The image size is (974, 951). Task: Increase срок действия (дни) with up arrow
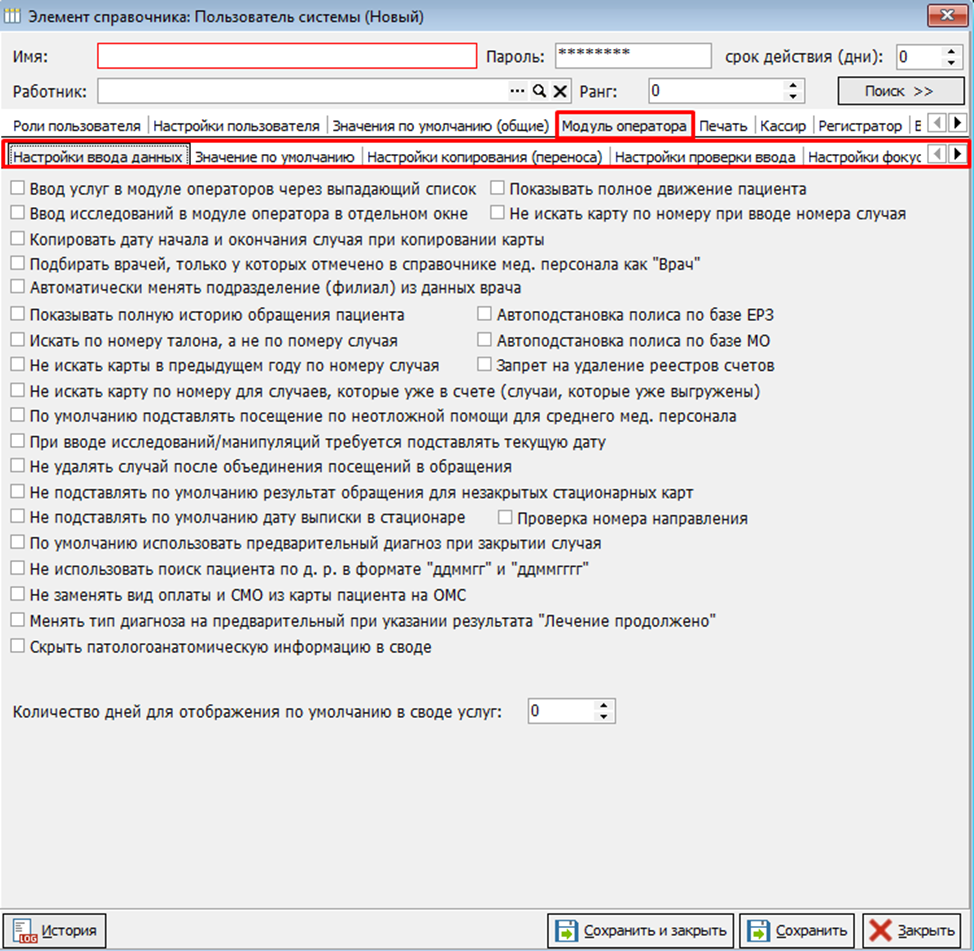[949, 51]
